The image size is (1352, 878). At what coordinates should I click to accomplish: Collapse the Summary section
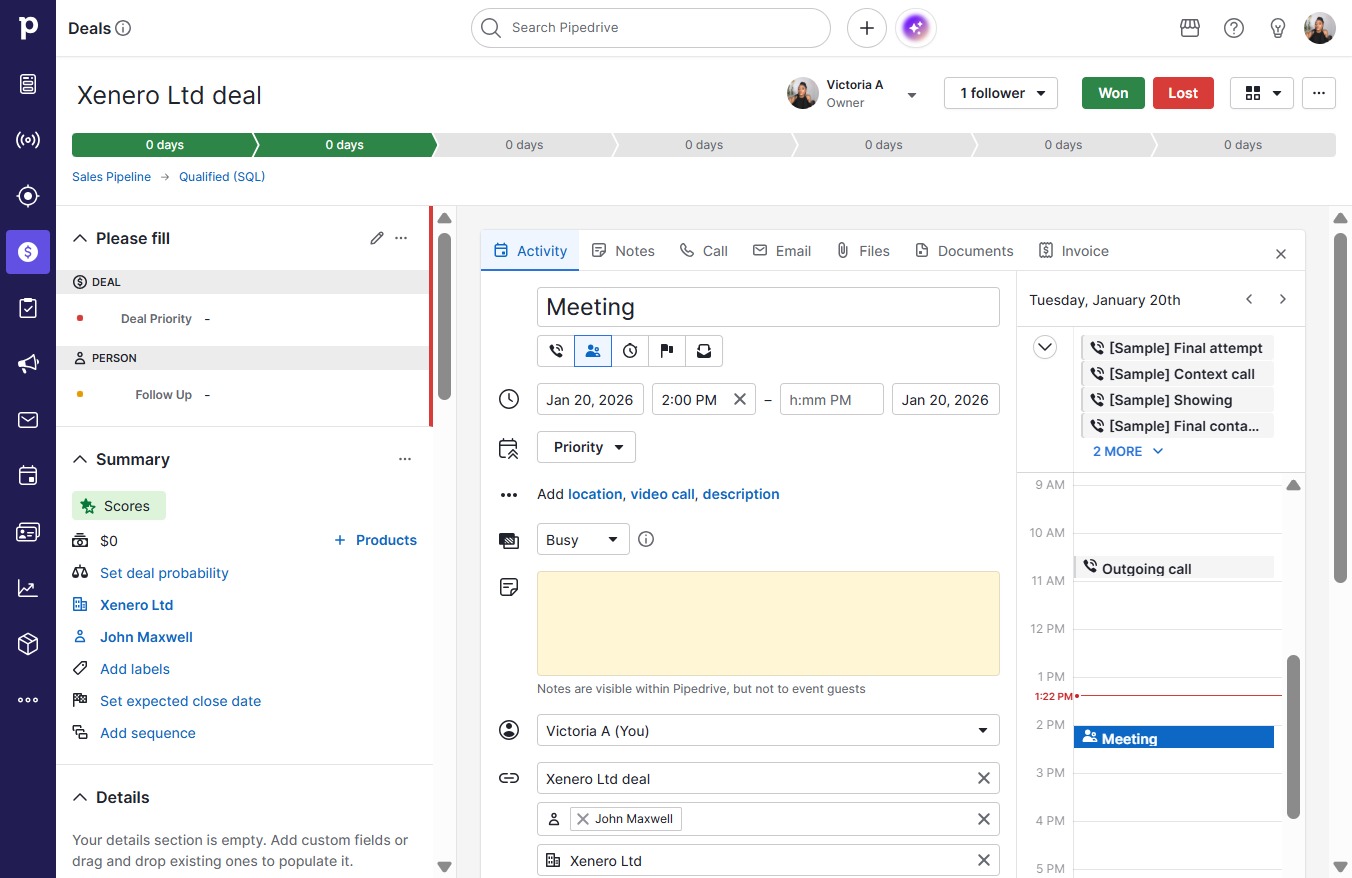click(81, 459)
